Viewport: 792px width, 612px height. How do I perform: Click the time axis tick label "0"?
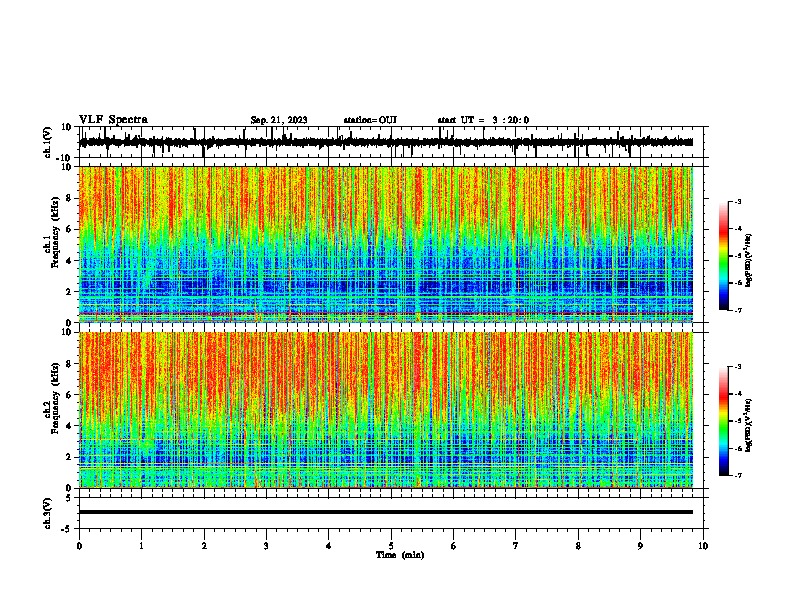point(79,546)
